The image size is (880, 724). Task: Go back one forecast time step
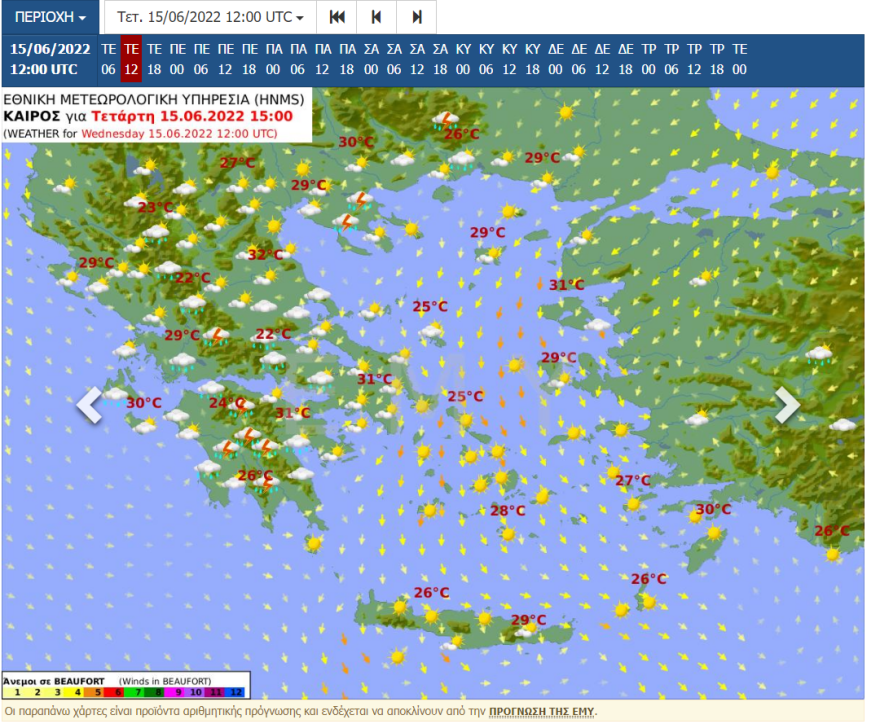point(376,17)
